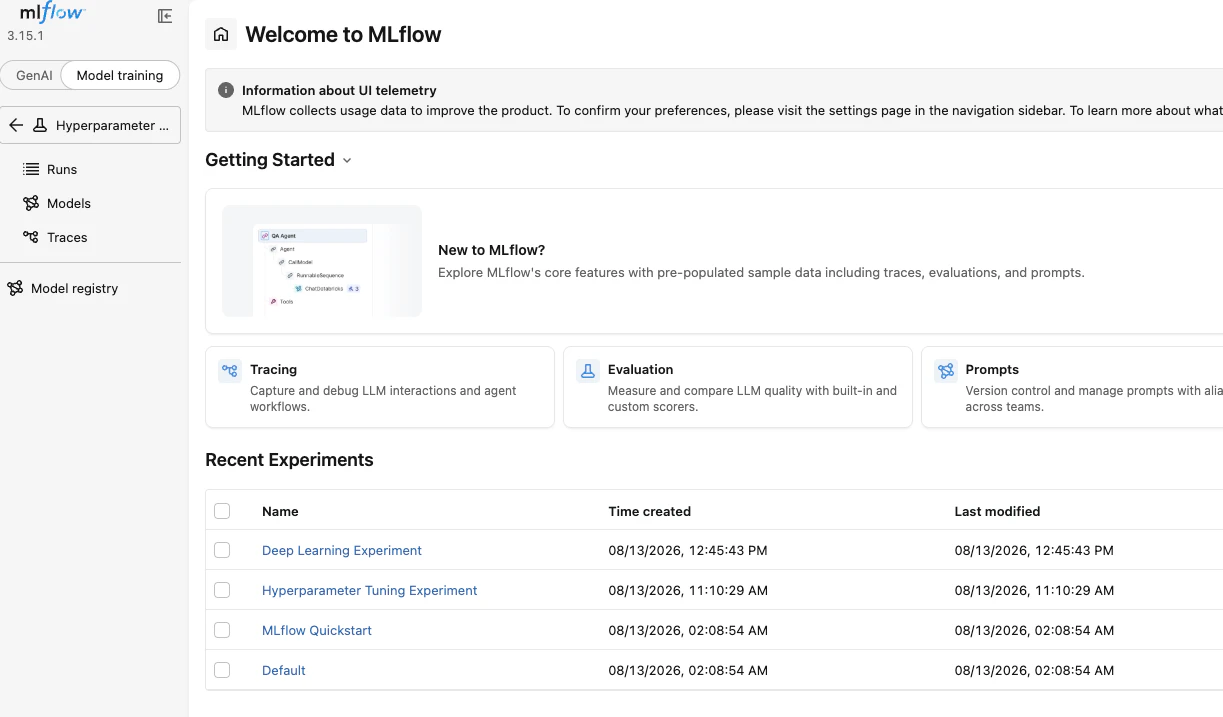Click the back arrow next to Hyperparameter experiment

pyautogui.click(x=16, y=125)
